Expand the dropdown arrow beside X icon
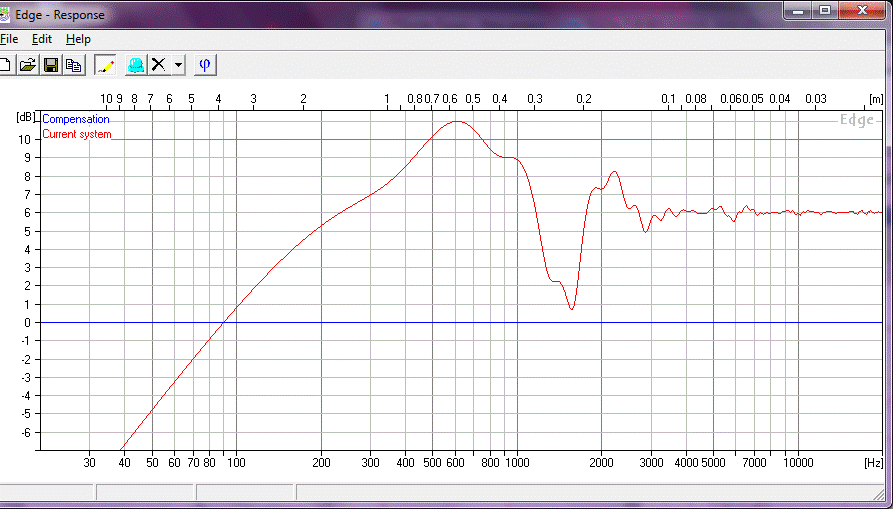 [x=178, y=65]
